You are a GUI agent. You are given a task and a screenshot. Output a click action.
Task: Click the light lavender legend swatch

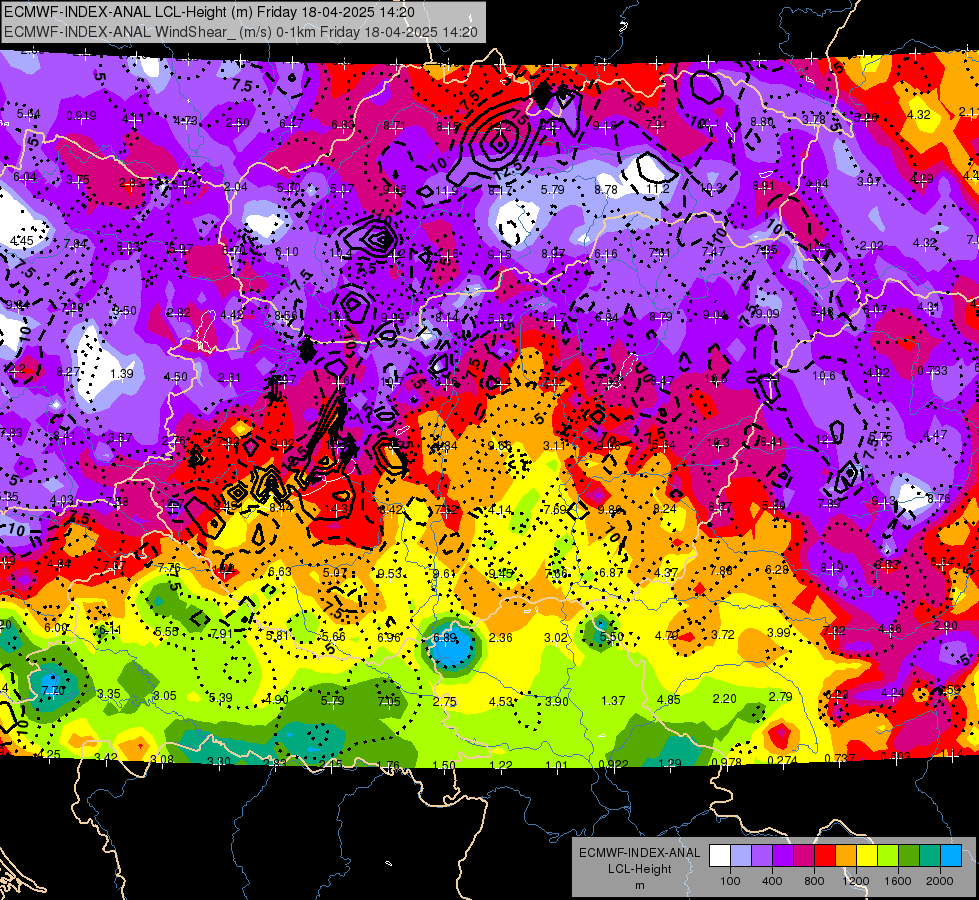click(x=741, y=856)
